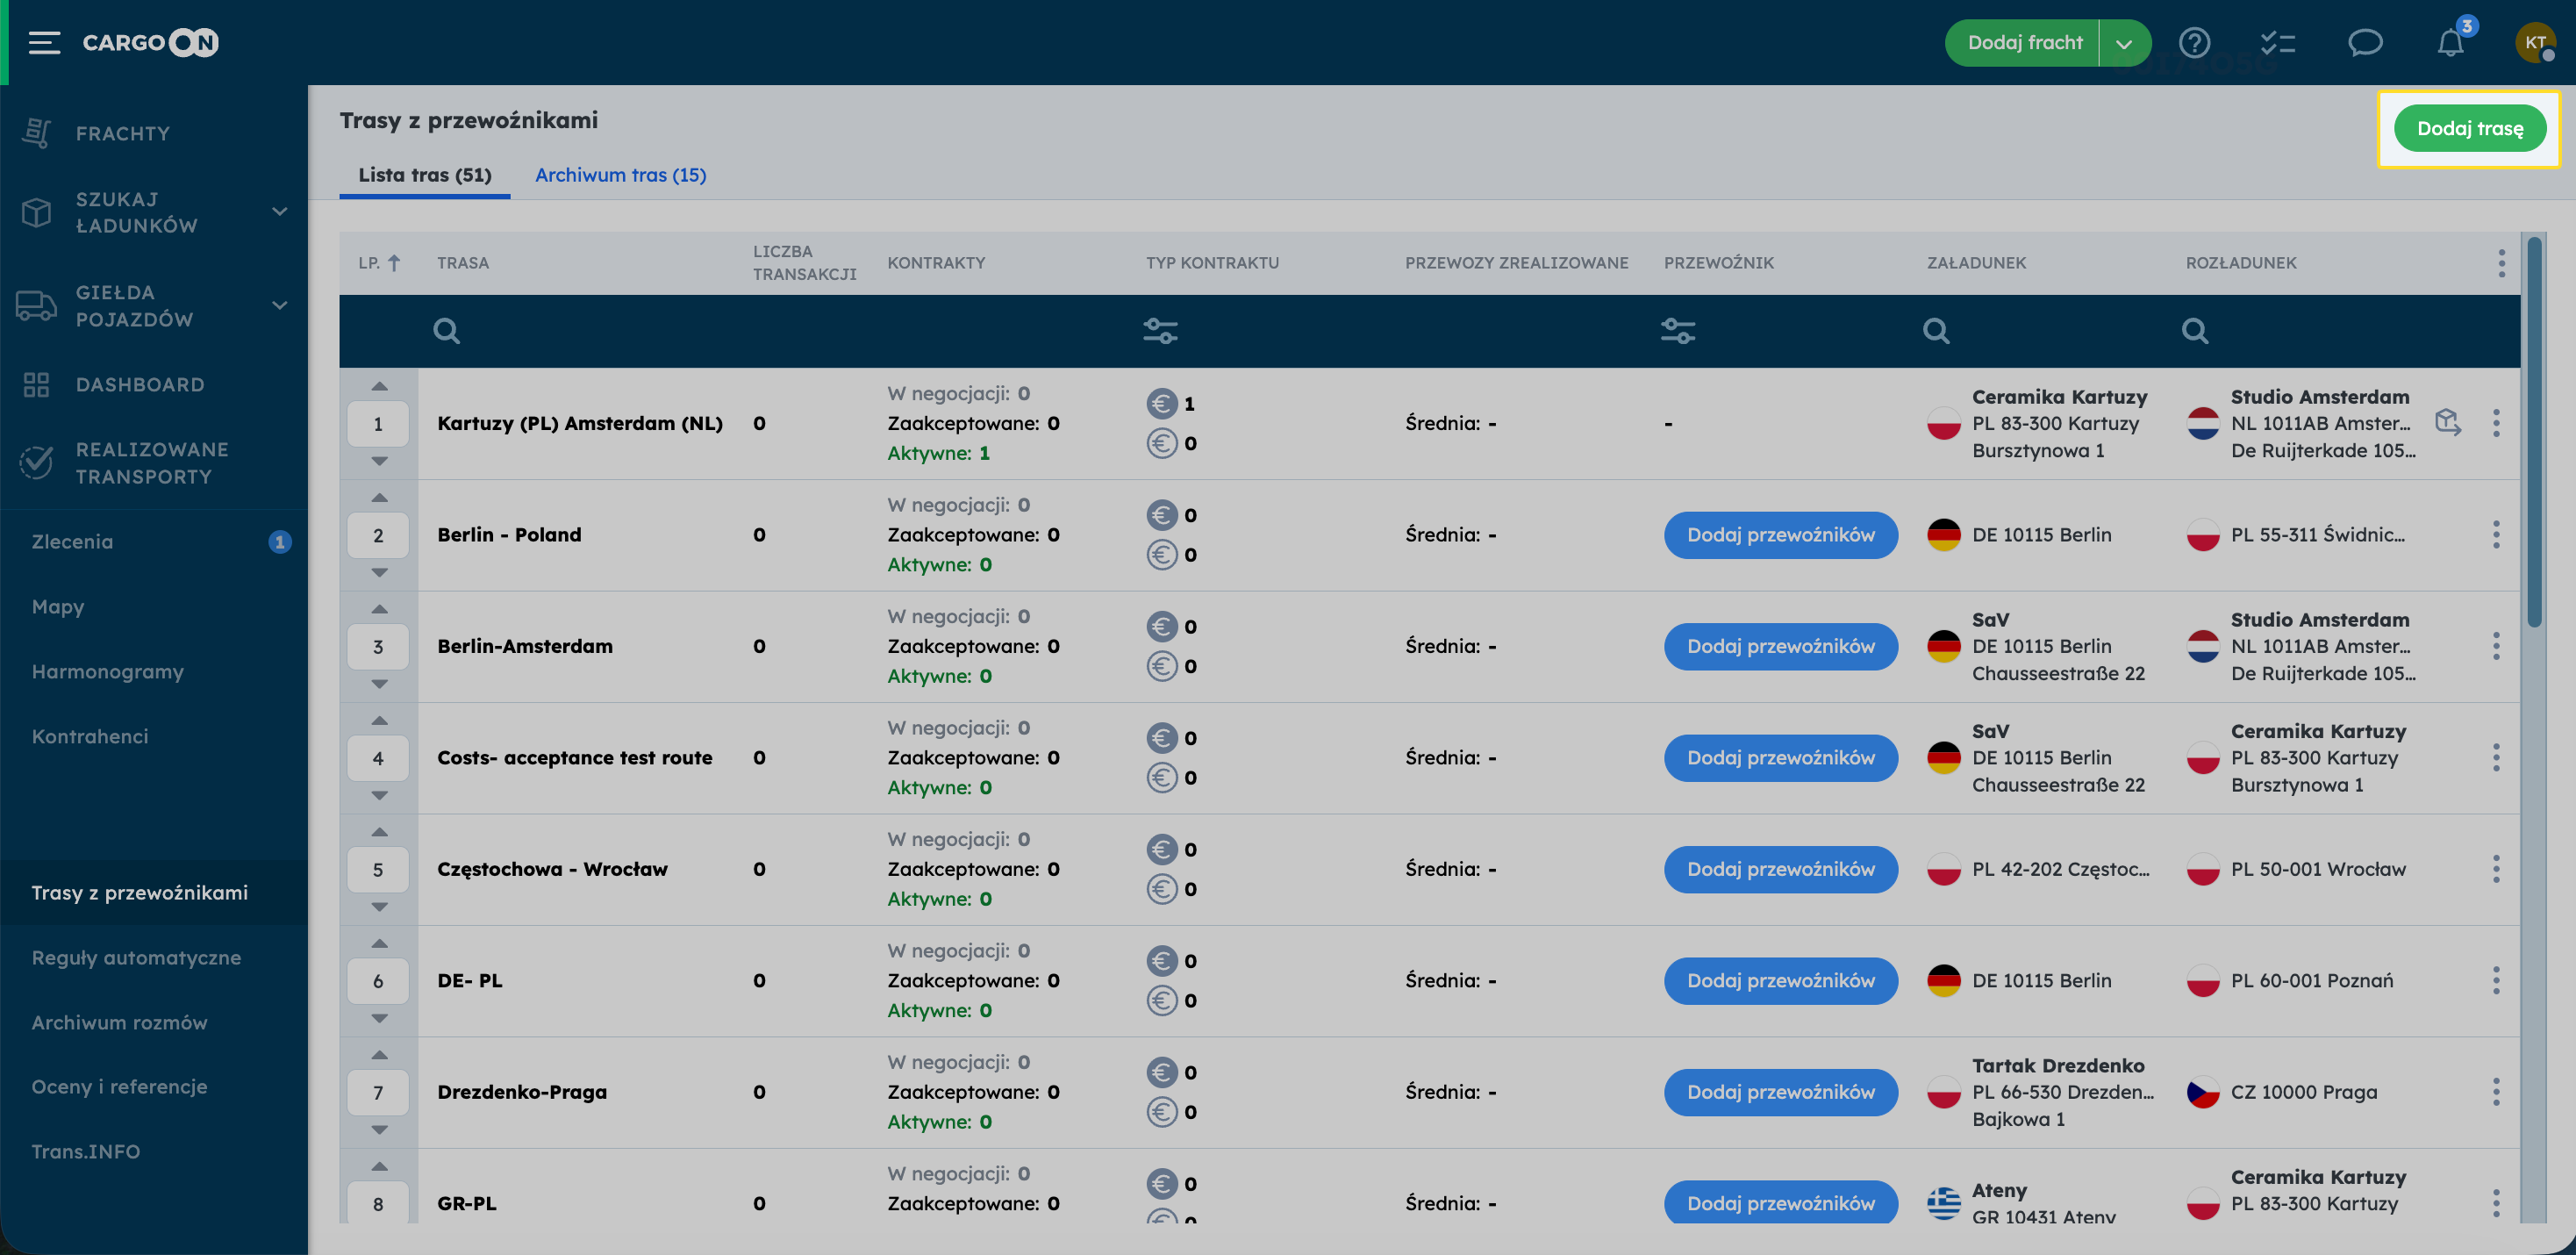Open the Przewoźnik filter icon
This screenshot has height=1255, width=2576.
[x=1678, y=331]
